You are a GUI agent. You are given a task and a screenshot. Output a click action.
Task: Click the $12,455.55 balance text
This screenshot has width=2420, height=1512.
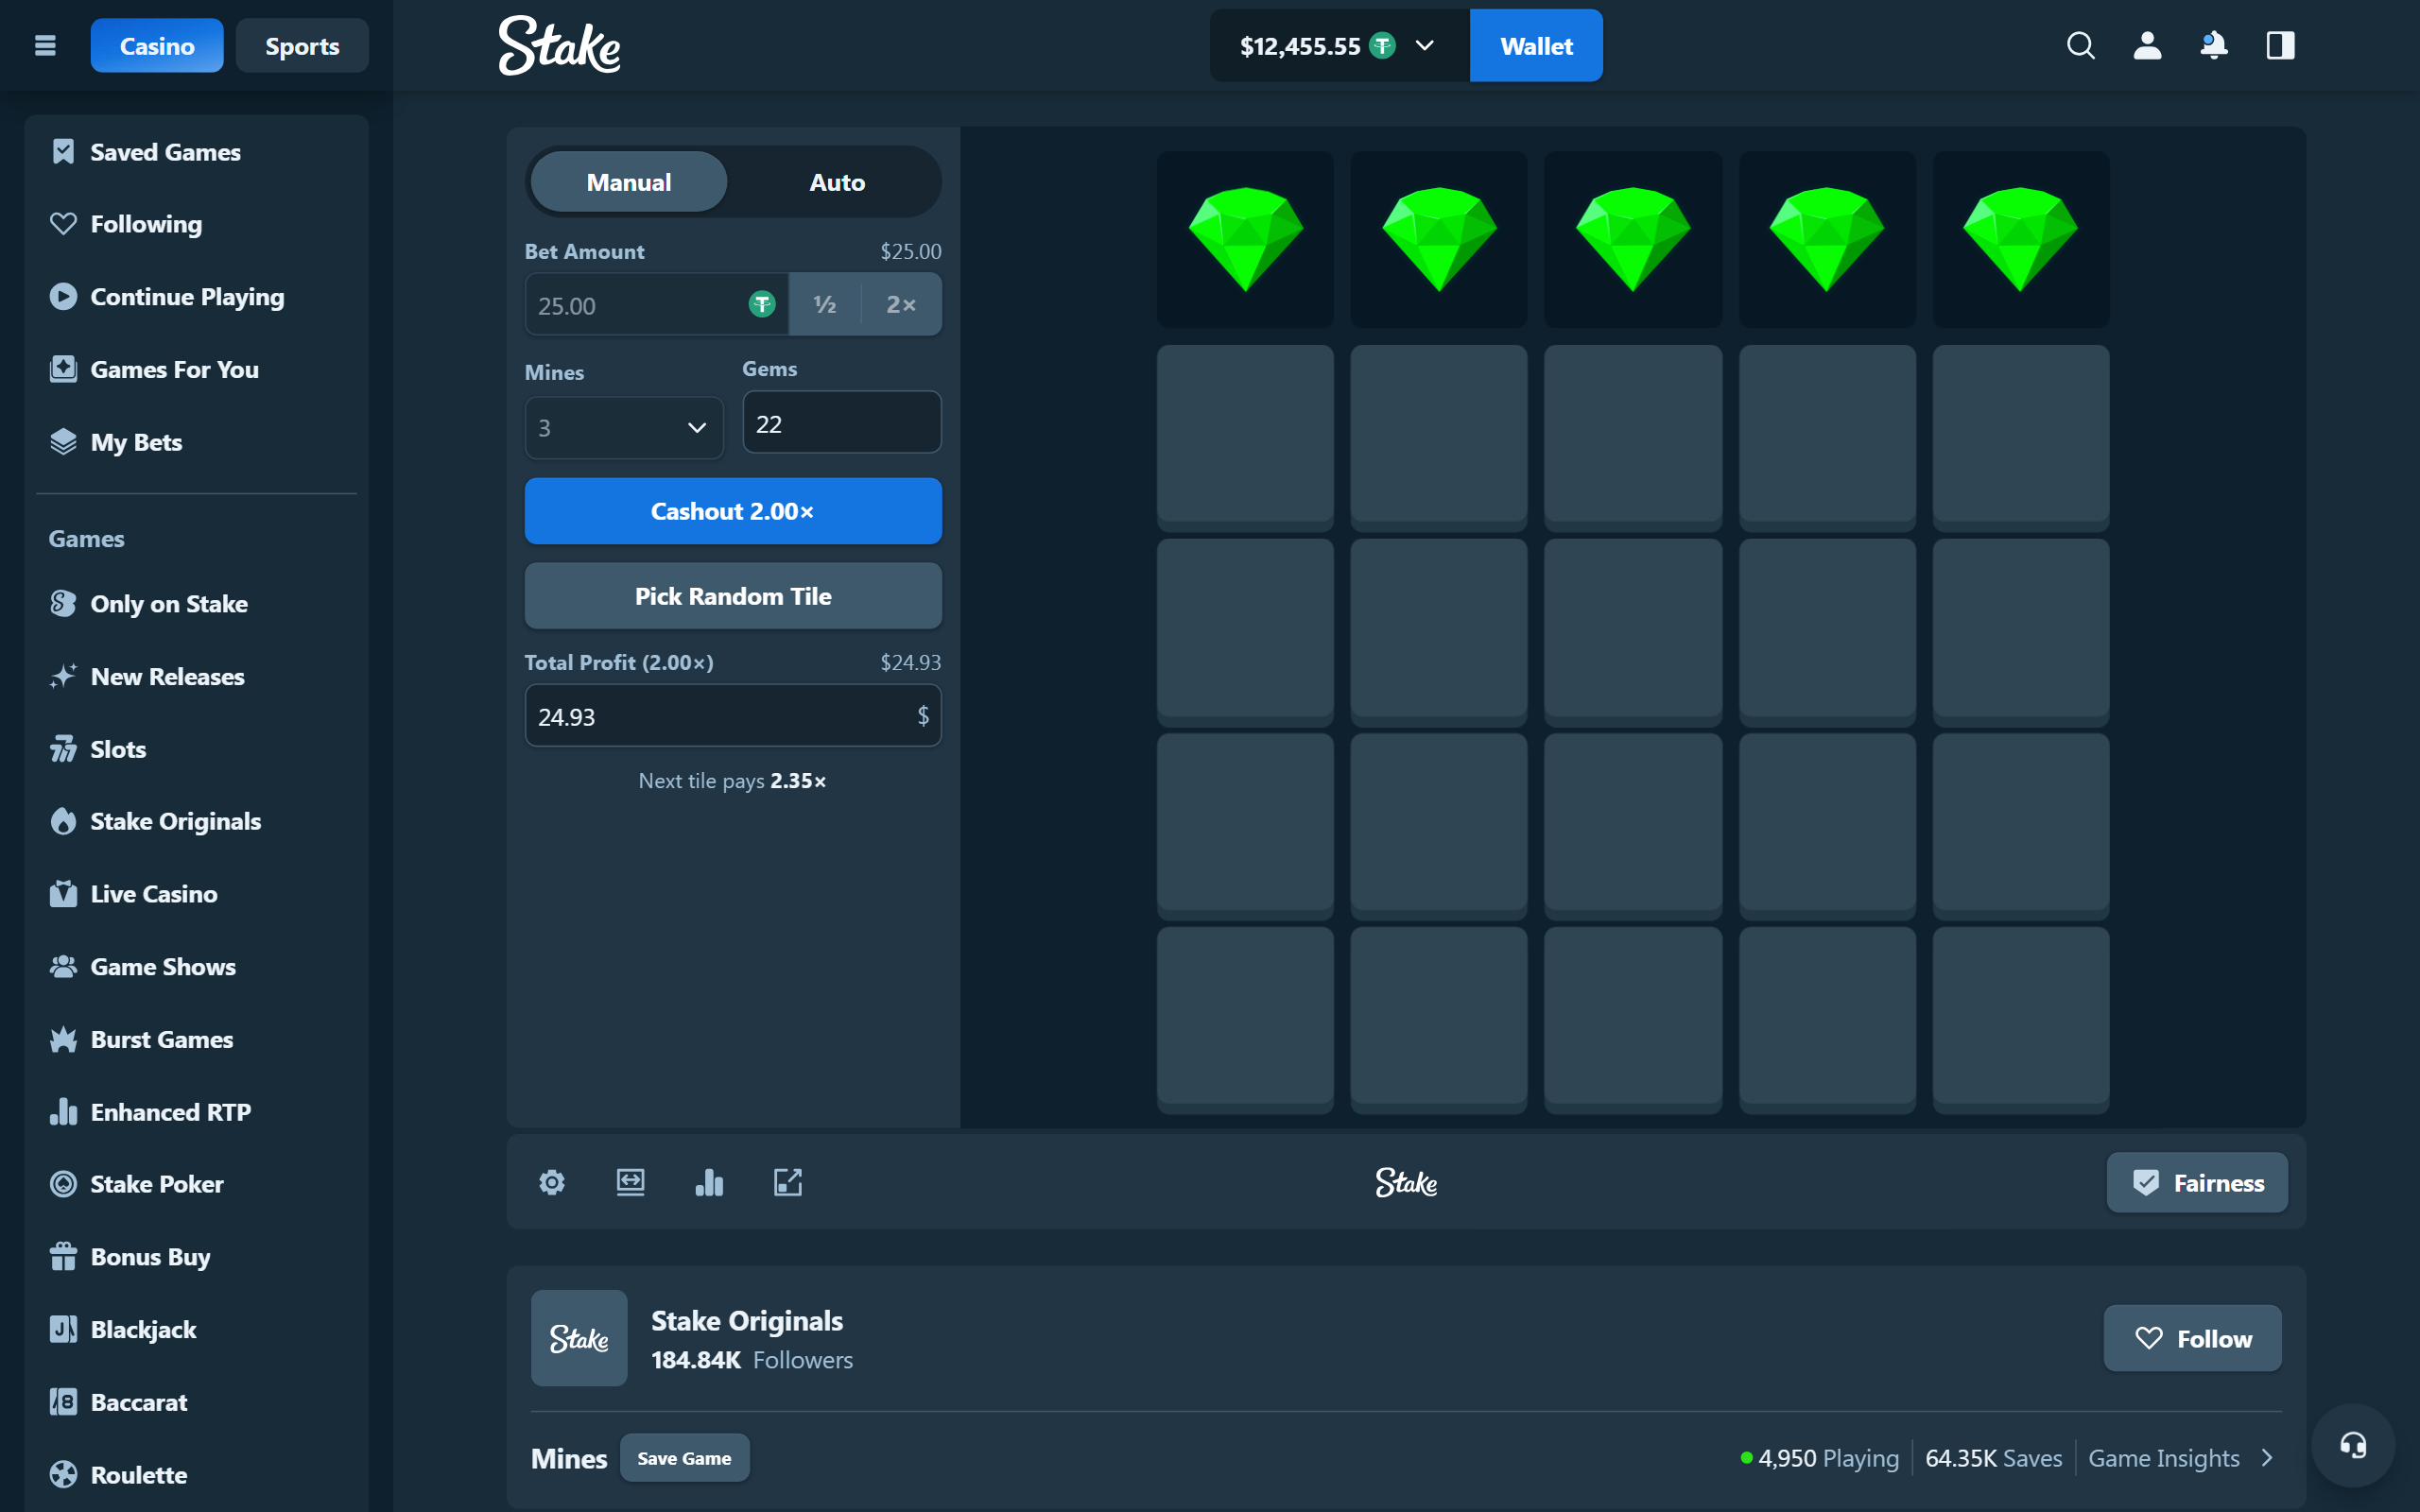point(1300,46)
